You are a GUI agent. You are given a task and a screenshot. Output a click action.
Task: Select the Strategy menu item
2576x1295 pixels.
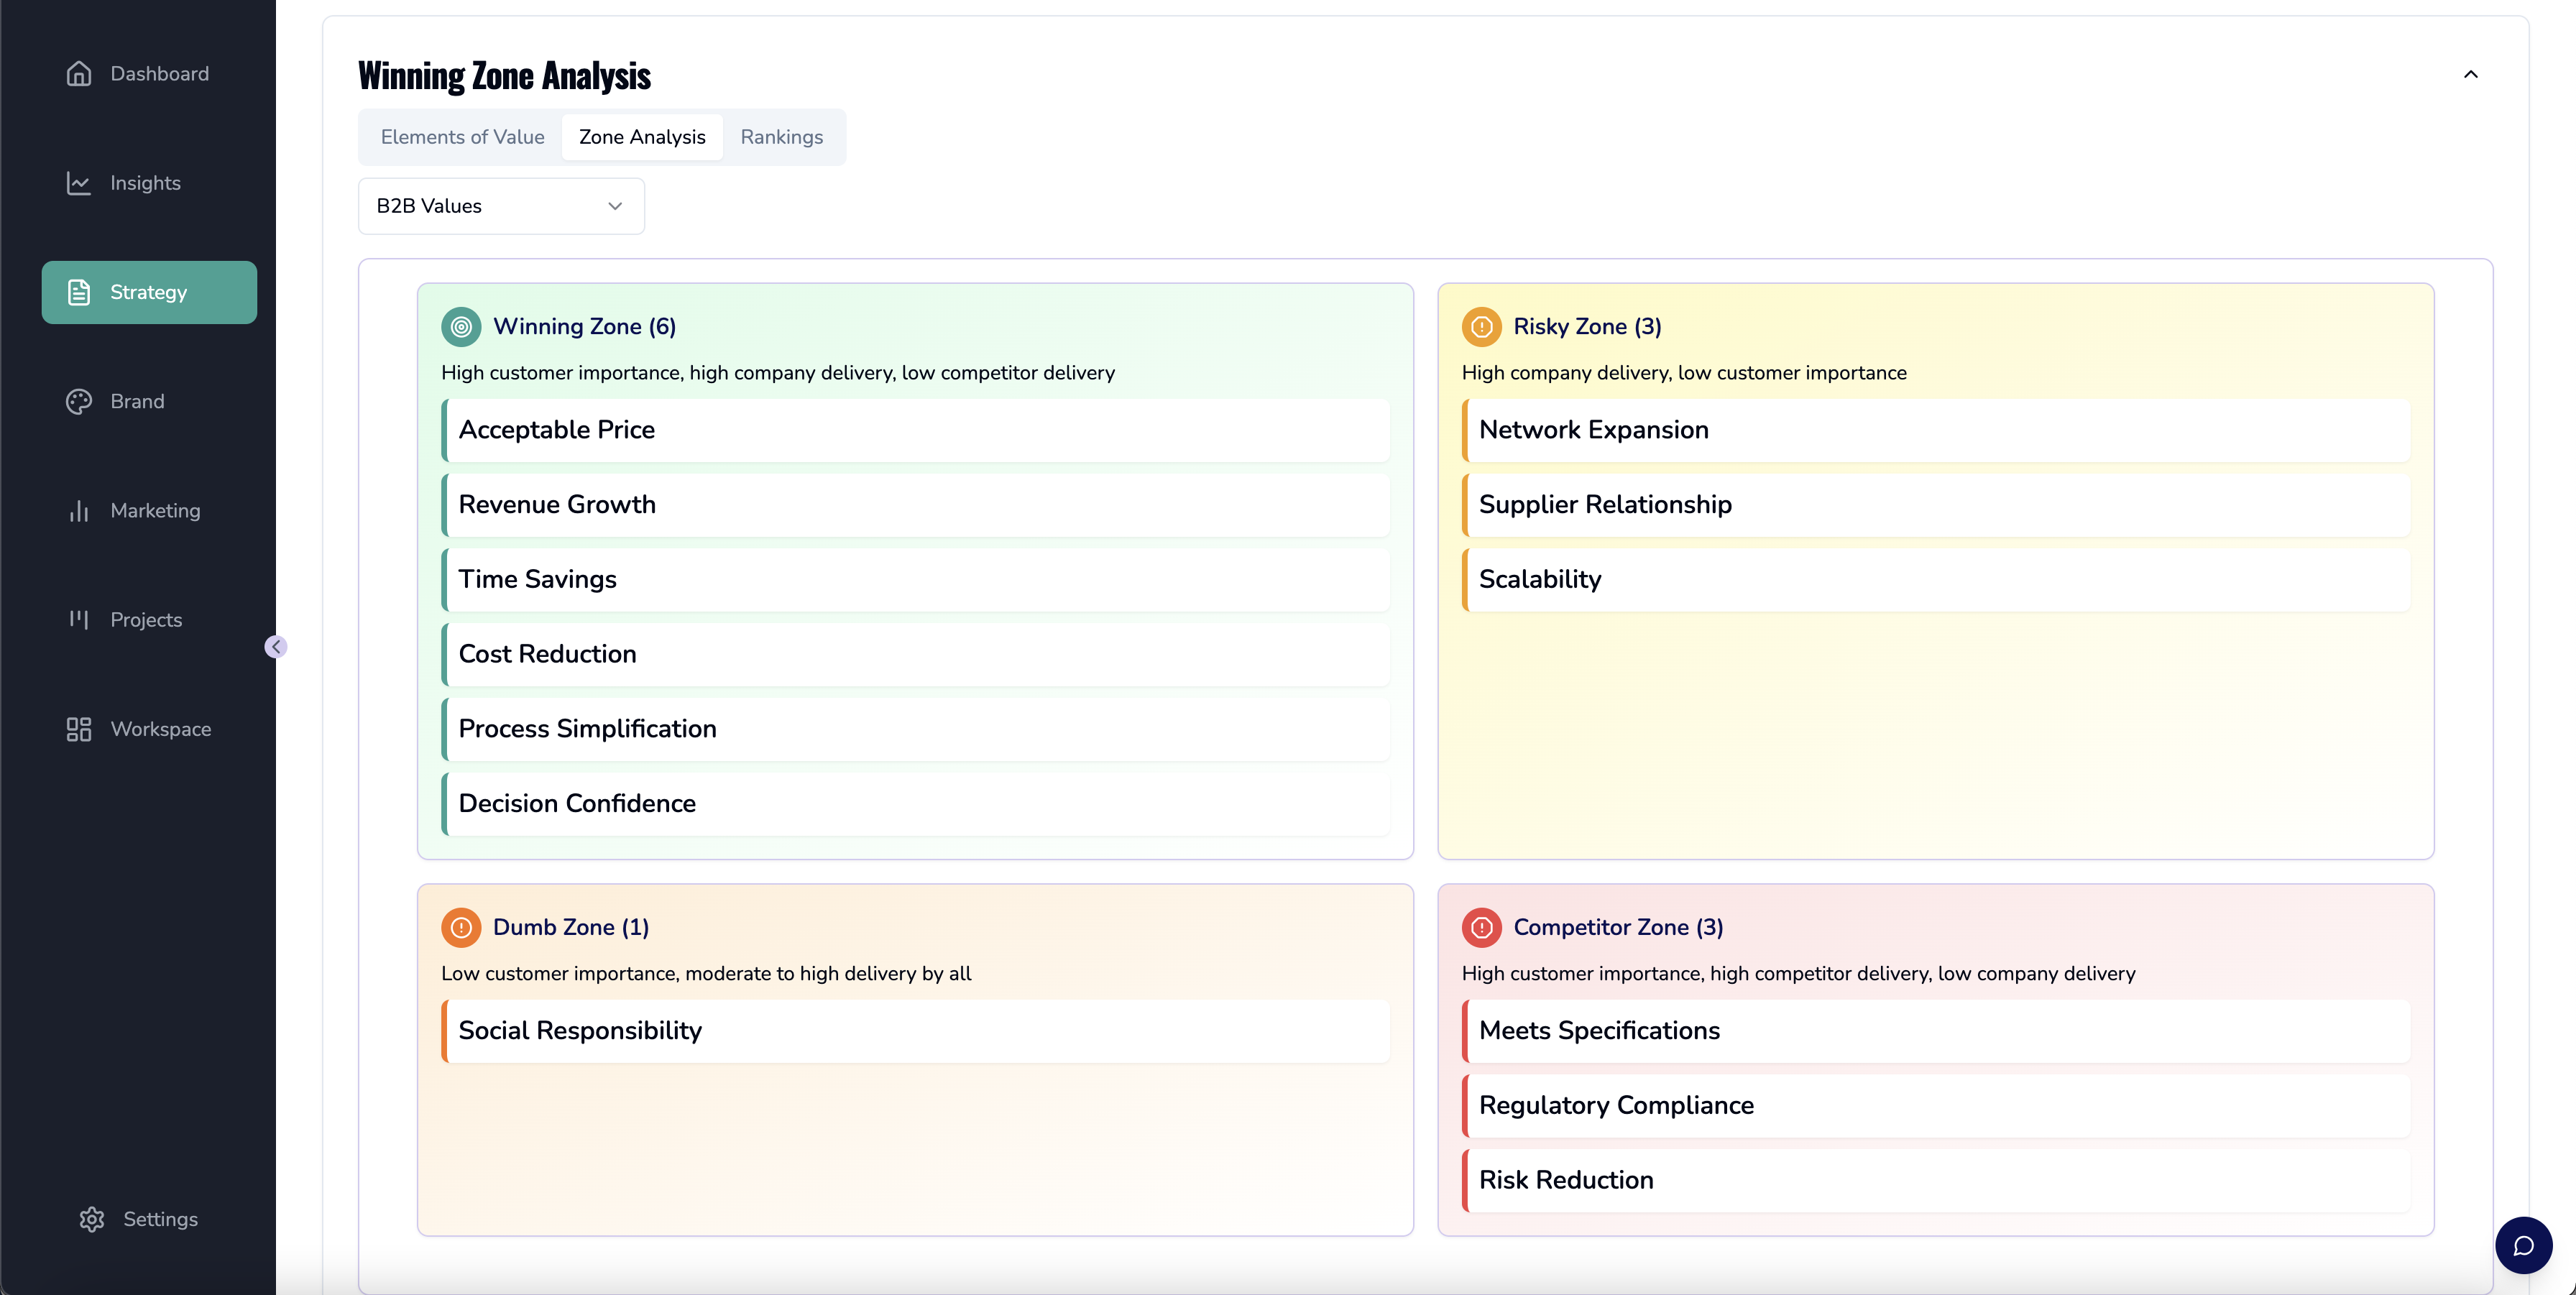pyautogui.click(x=149, y=292)
